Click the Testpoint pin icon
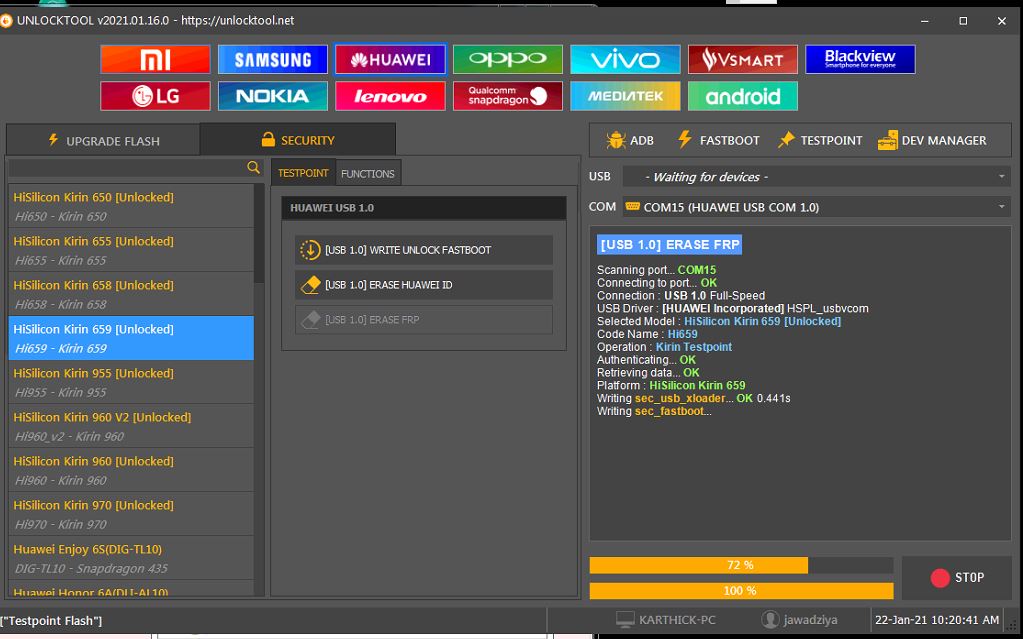Image resolution: width=1023 pixels, height=639 pixels. (786, 140)
